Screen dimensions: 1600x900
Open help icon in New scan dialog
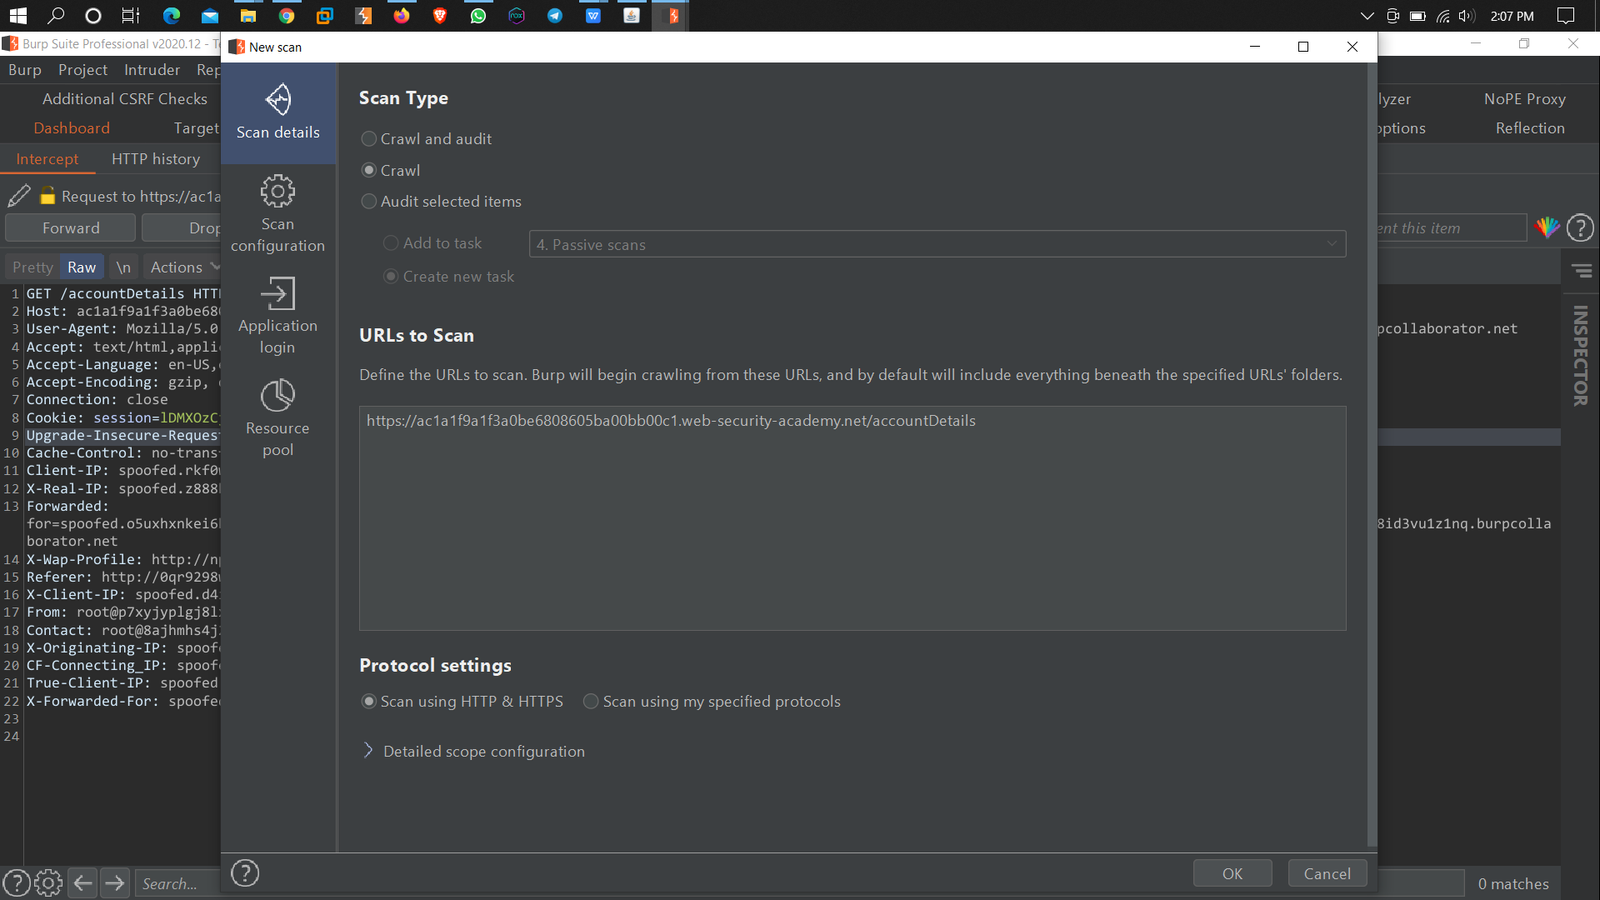coord(245,873)
